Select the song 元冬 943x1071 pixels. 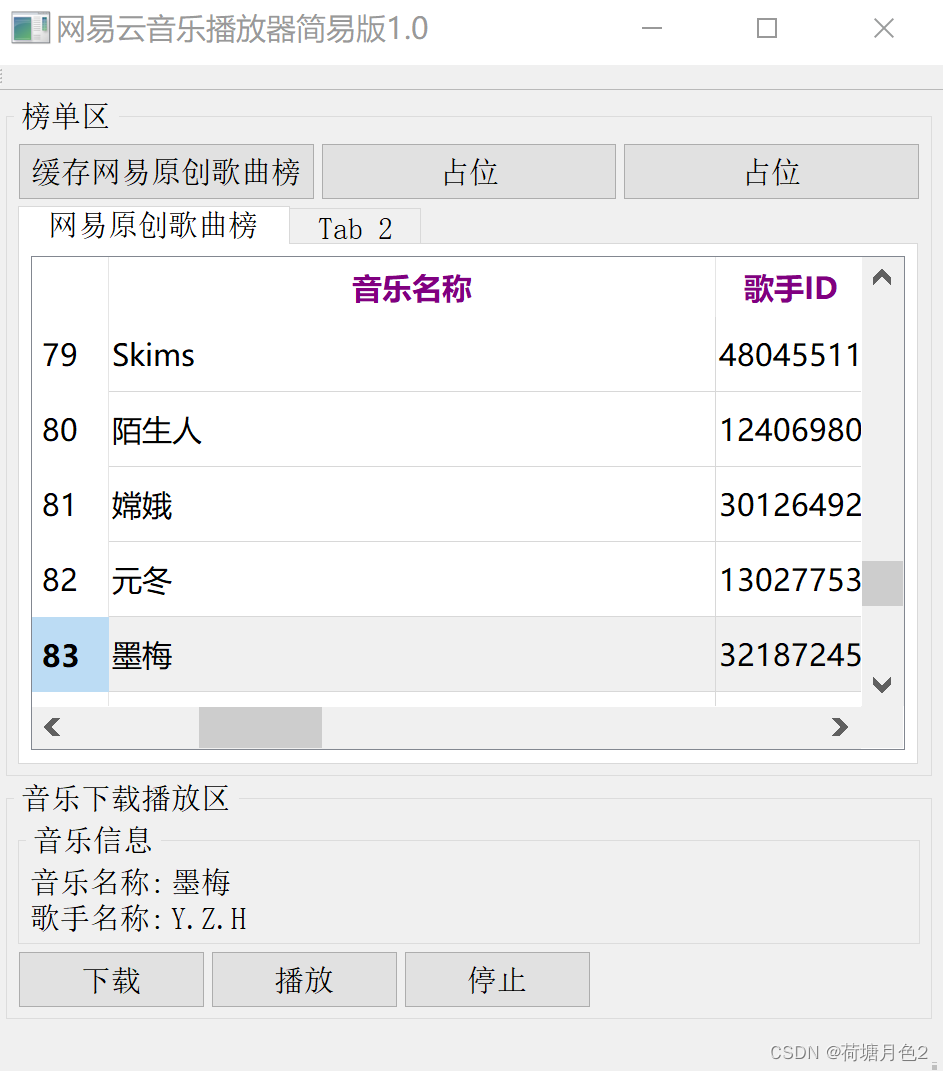pos(412,580)
